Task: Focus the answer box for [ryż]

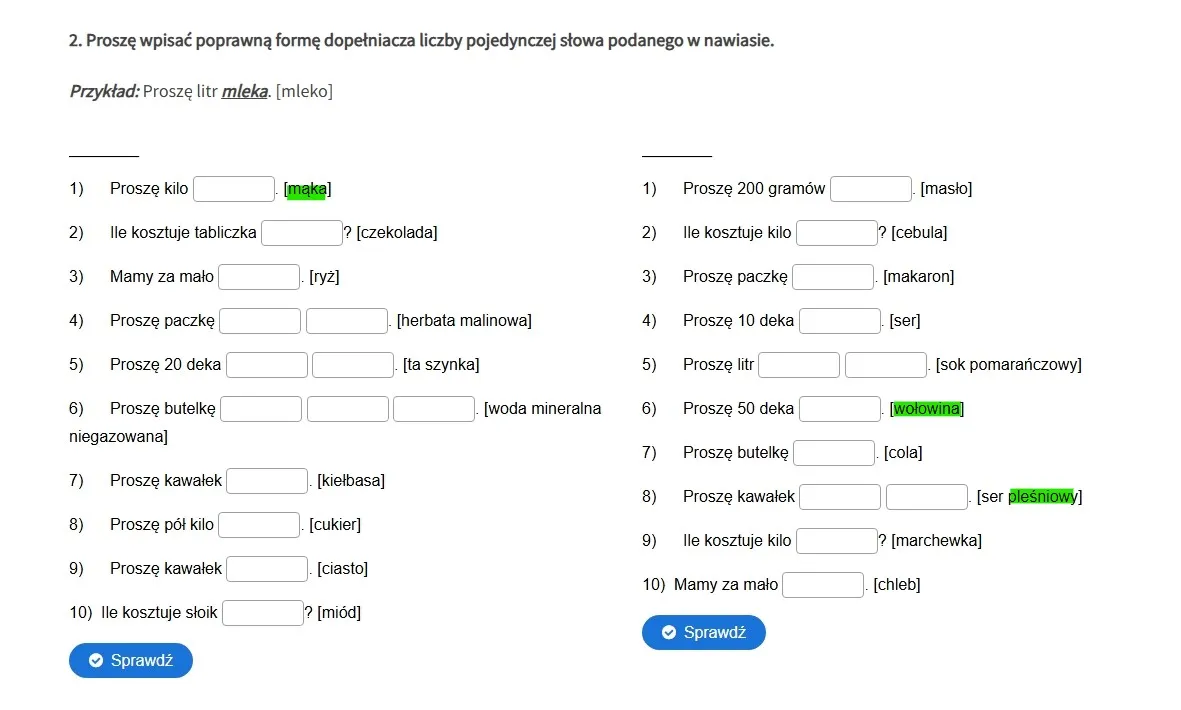Action: click(259, 277)
